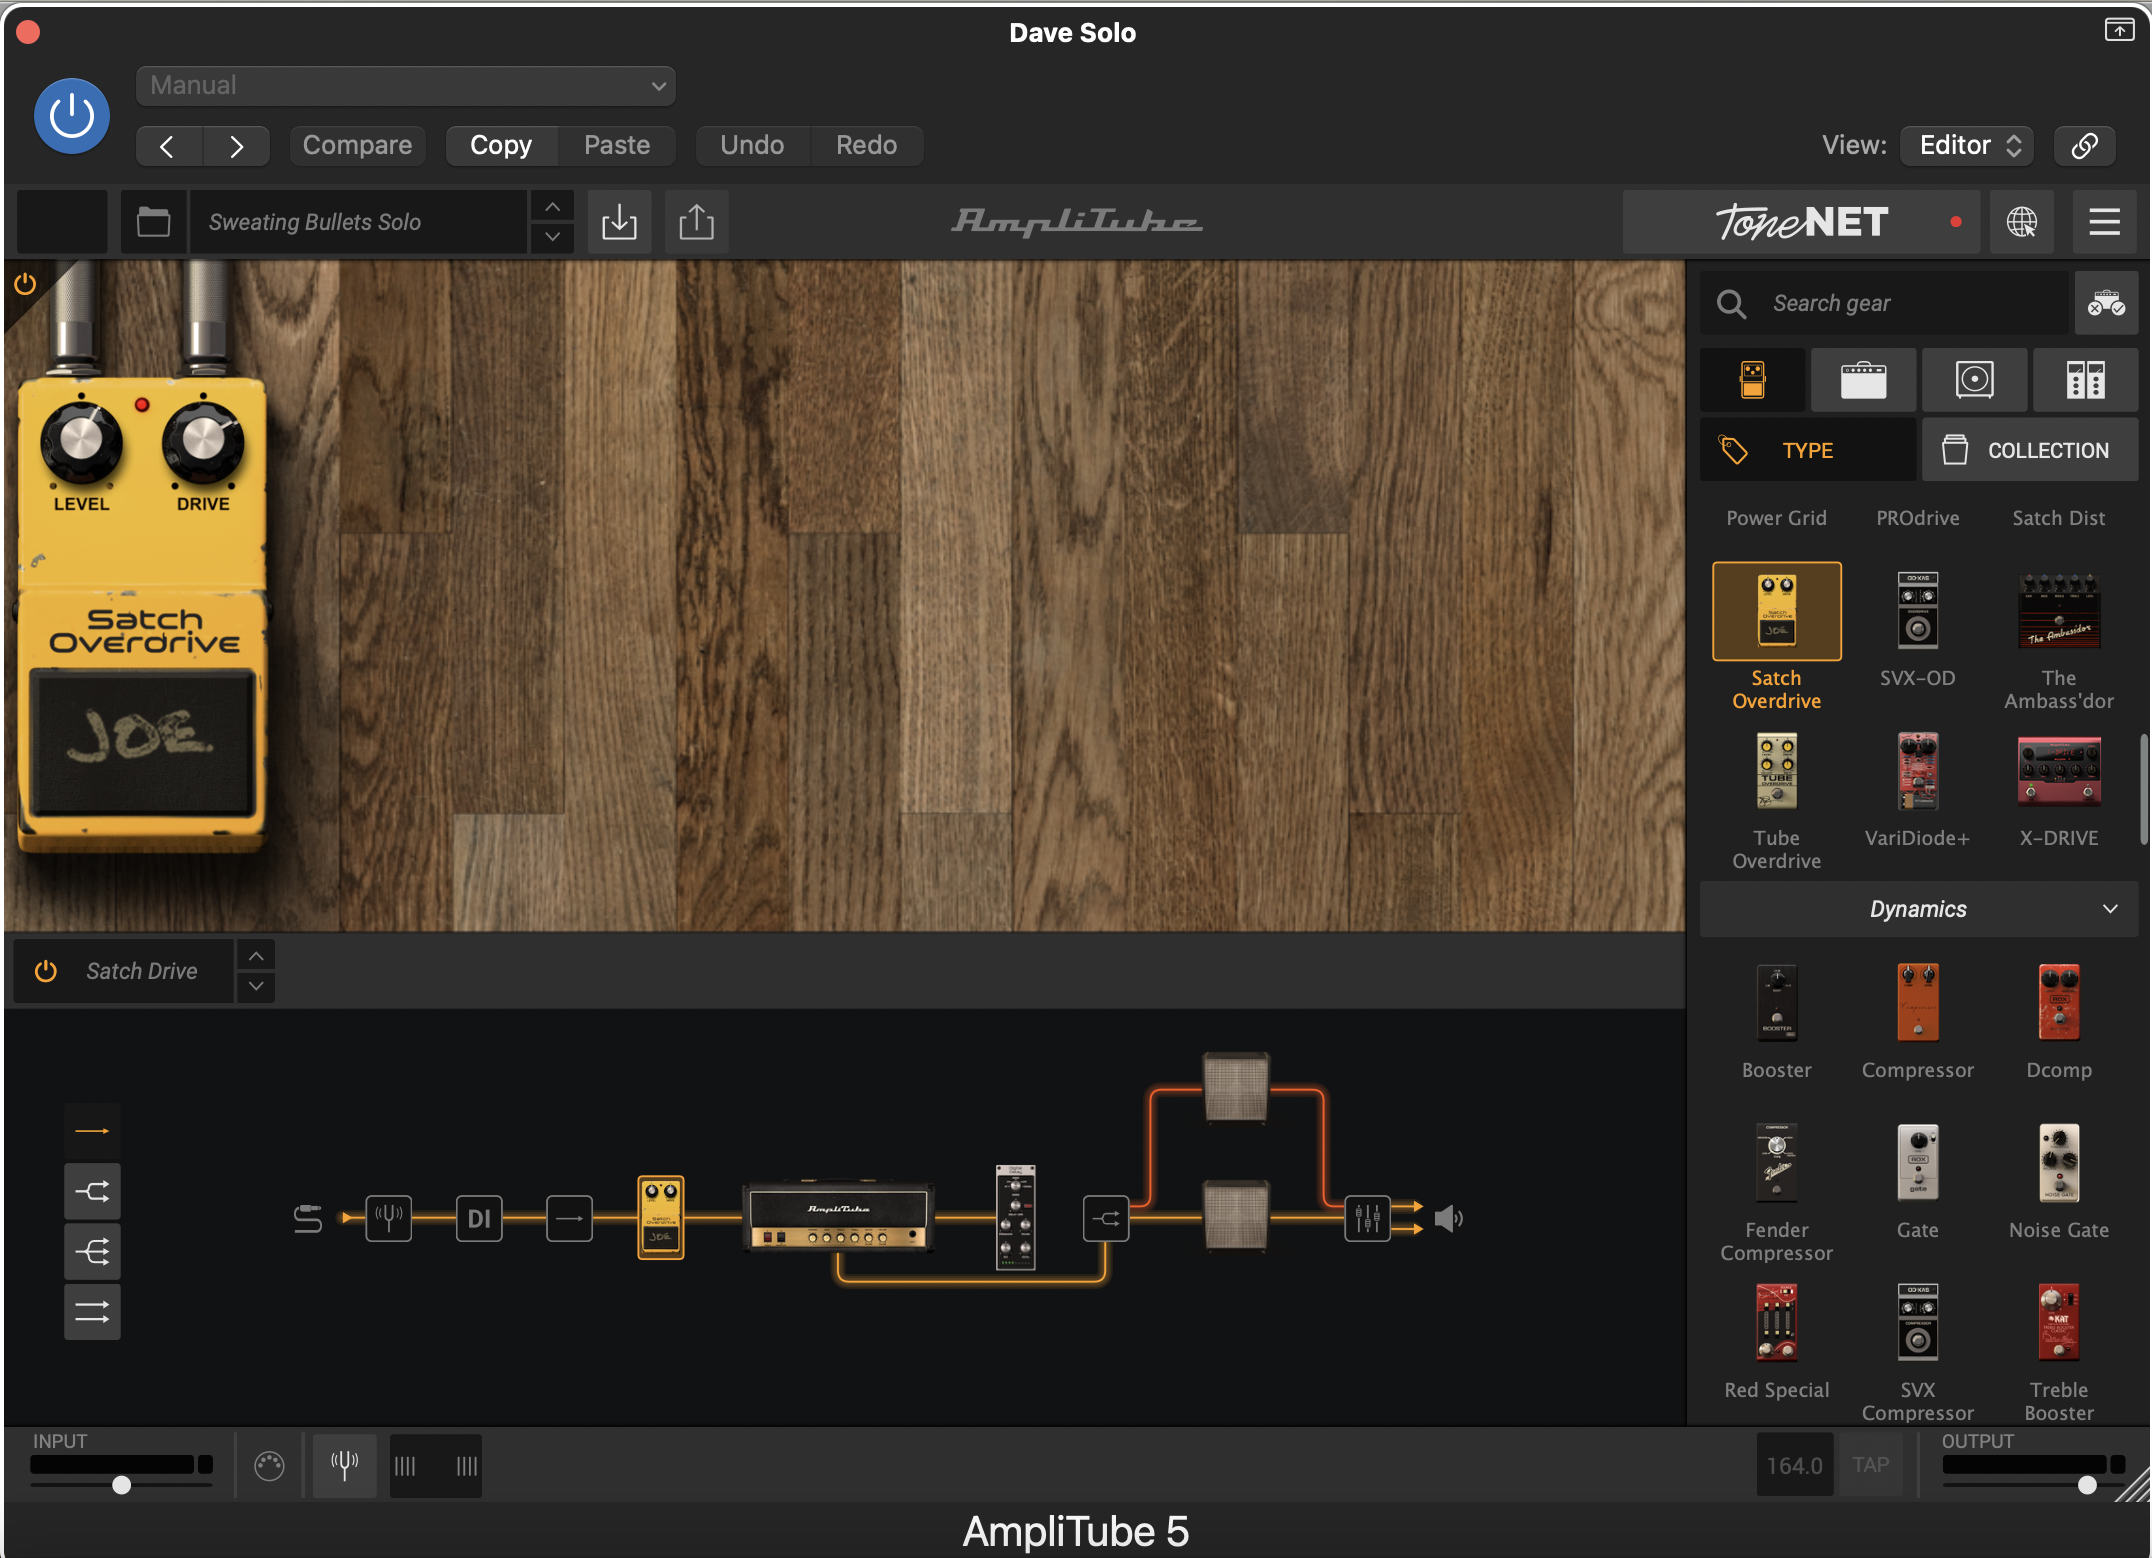Click the export preset share icon
This screenshot has height=1558, width=2152.
click(x=696, y=222)
